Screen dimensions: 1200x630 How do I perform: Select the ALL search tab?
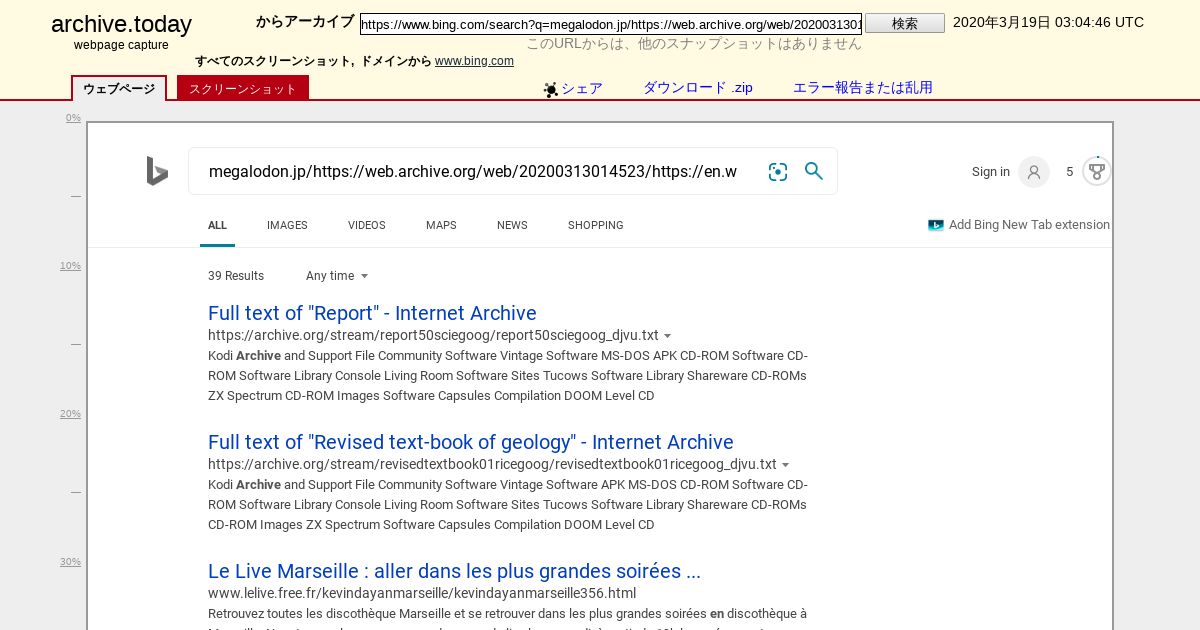(217, 225)
